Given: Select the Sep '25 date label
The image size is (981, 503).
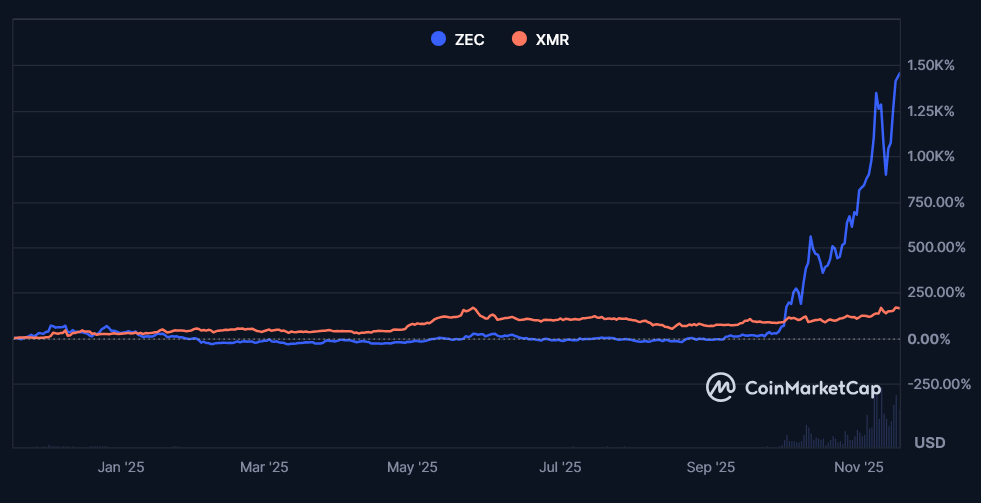Looking at the screenshot, I should pos(711,467).
